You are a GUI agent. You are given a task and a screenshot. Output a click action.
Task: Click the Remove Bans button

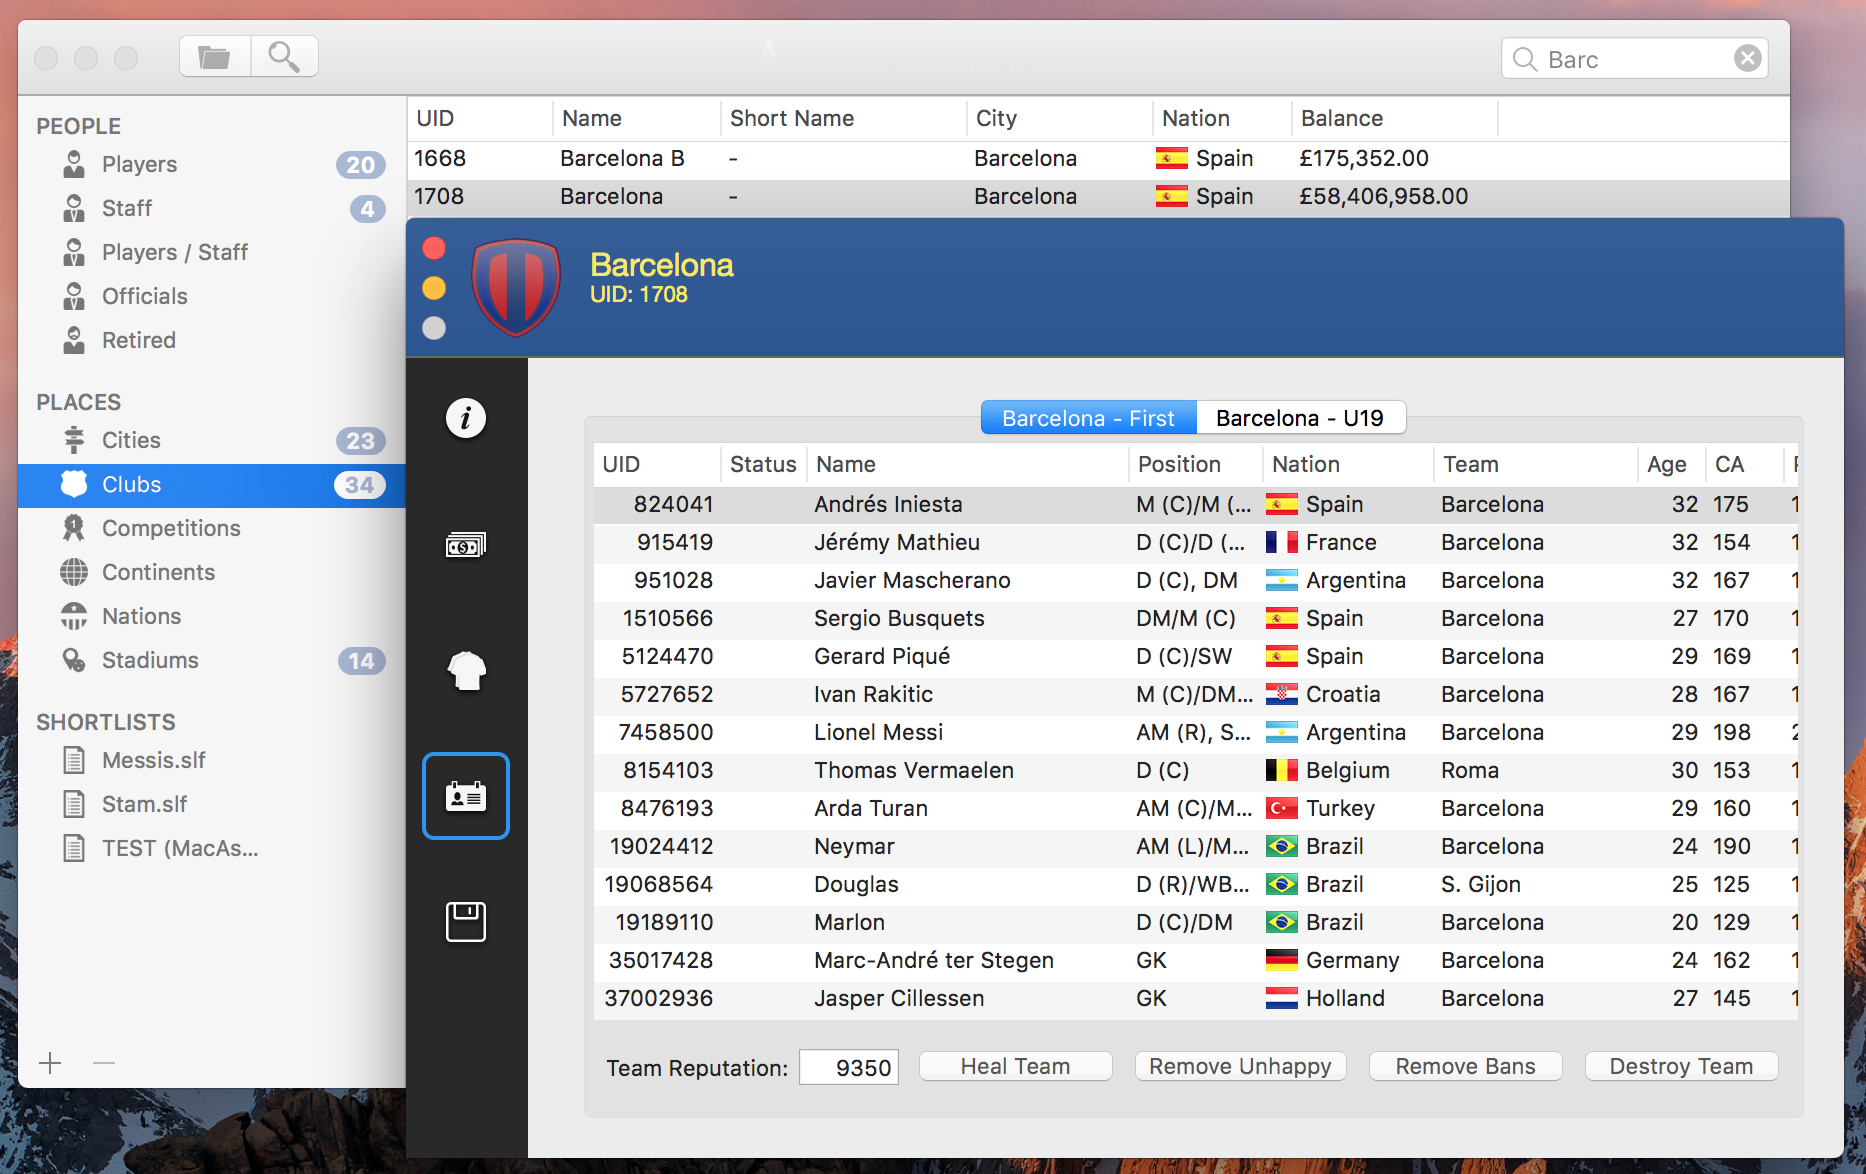tap(1465, 1066)
